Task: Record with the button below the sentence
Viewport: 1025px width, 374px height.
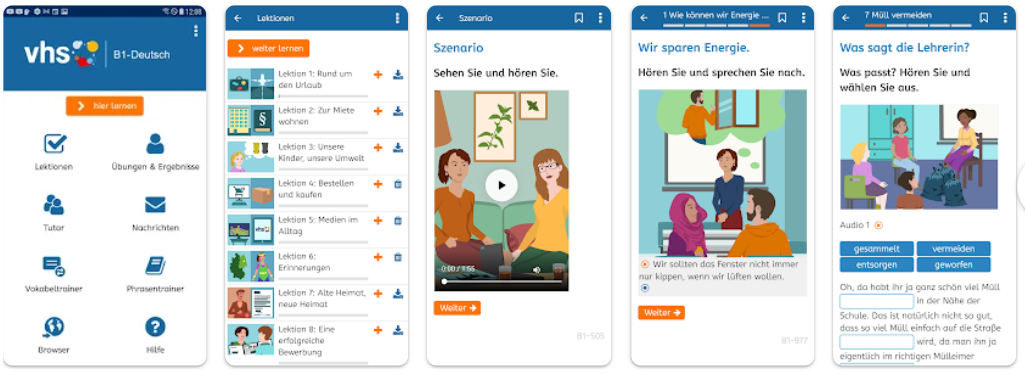Action: pyautogui.click(x=645, y=288)
